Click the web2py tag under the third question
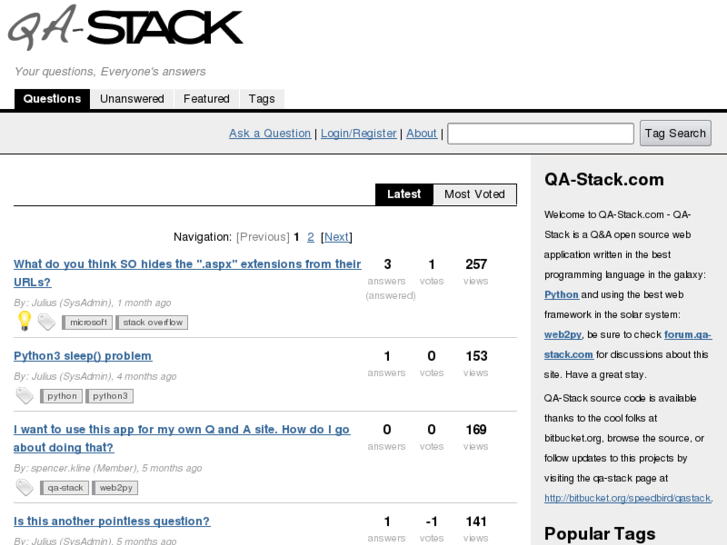Screen dimensions: 727x545 (115, 488)
